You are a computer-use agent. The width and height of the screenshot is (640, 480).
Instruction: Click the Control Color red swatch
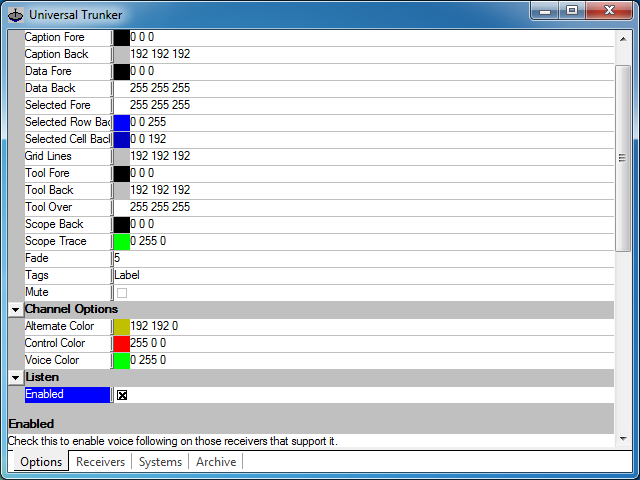[x=122, y=344]
